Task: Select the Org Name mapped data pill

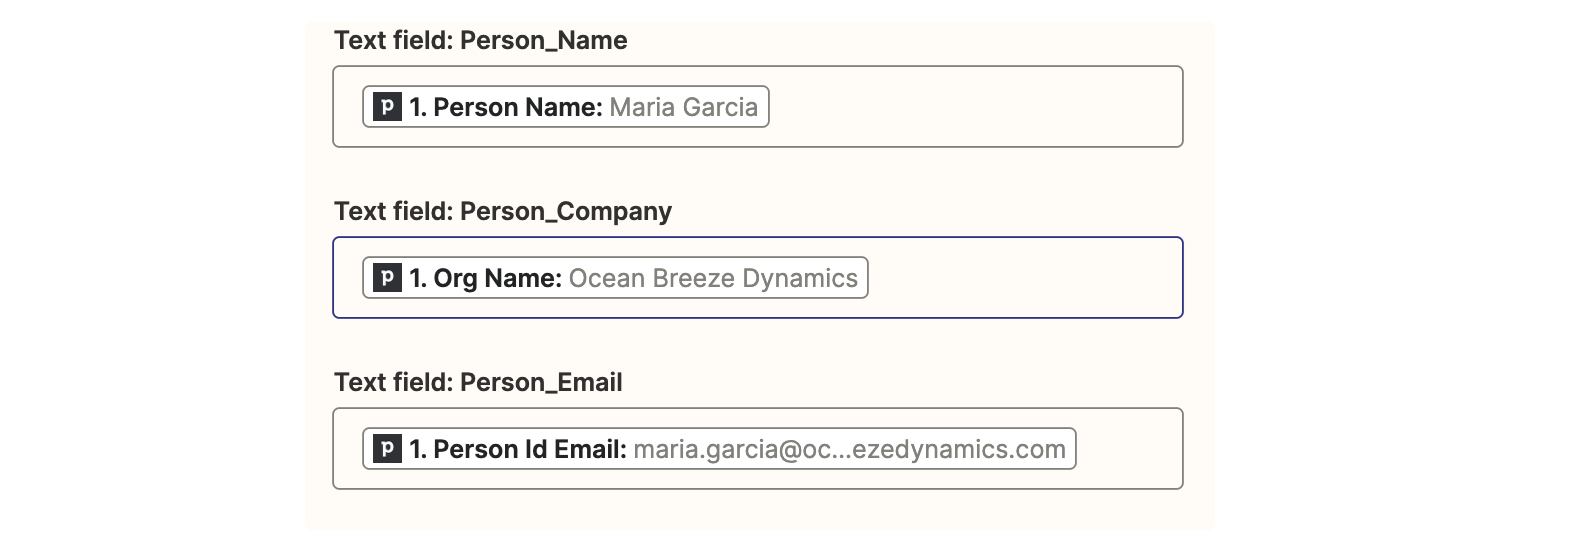Action: point(615,278)
